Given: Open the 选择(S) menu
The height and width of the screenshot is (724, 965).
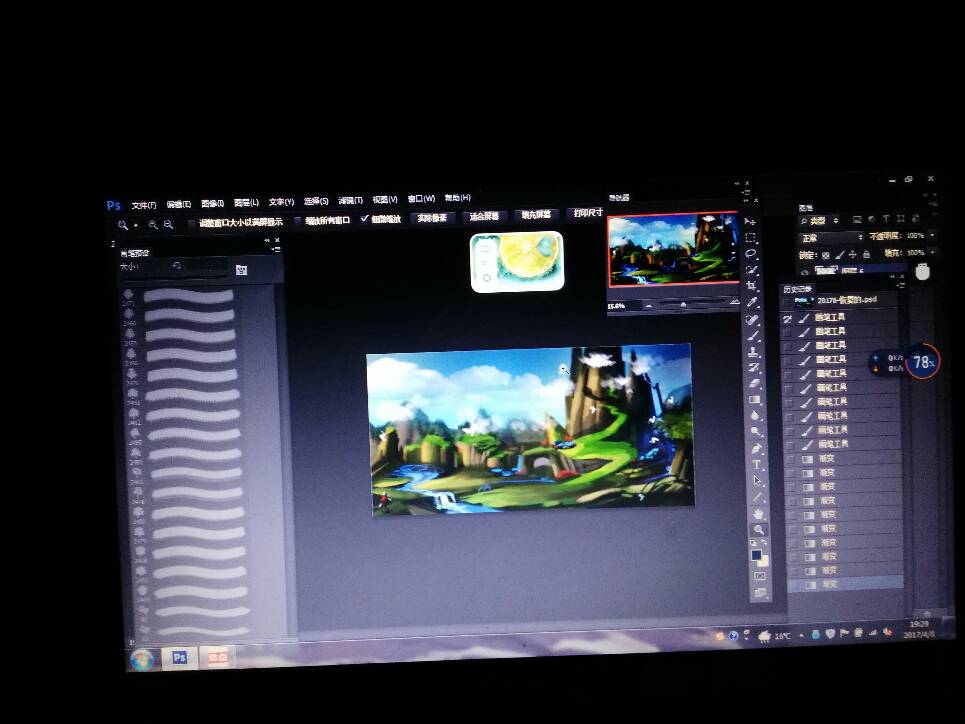Looking at the screenshot, I should pyautogui.click(x=316, y=201).
